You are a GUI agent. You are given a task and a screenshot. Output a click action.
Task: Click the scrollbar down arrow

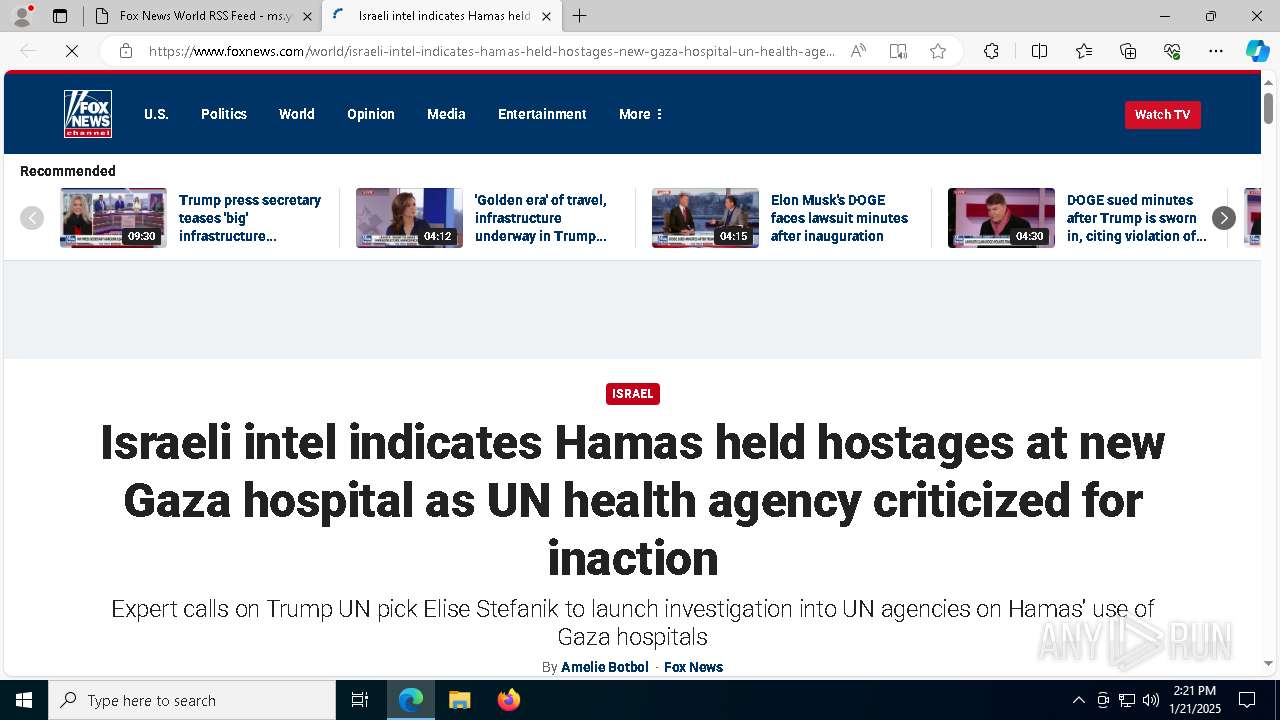[1269, 663]
